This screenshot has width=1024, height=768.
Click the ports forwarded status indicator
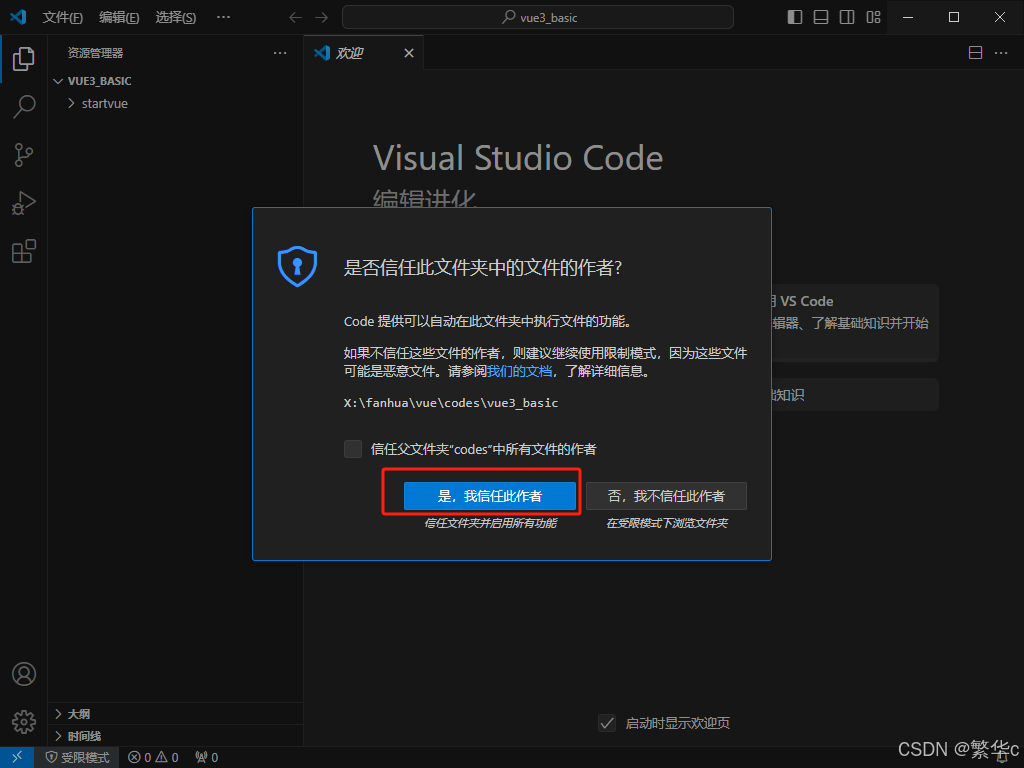pos(206,758)
